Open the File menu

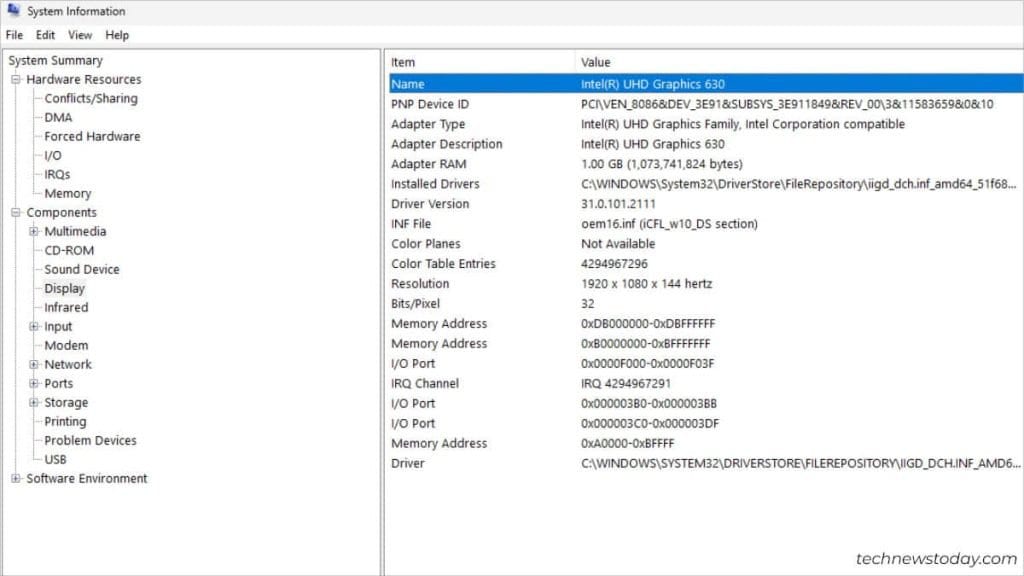[14, 34]
